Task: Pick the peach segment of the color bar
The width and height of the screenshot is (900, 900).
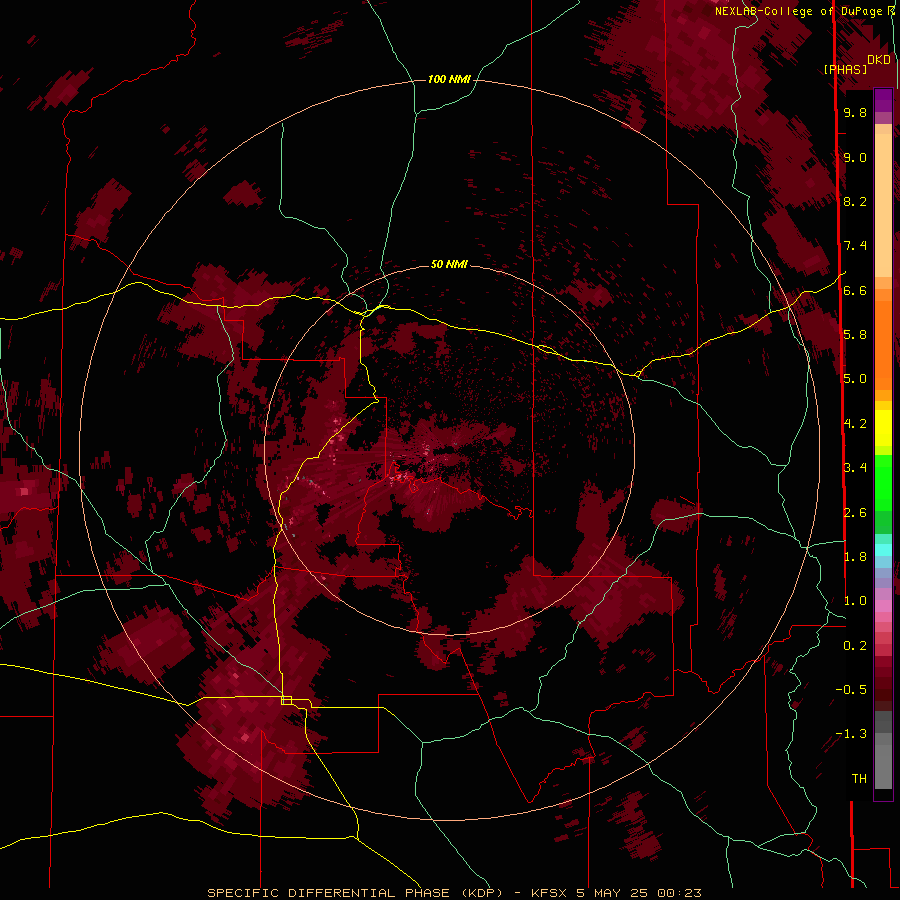Action: pyautogui.click(x=883, y=201)
